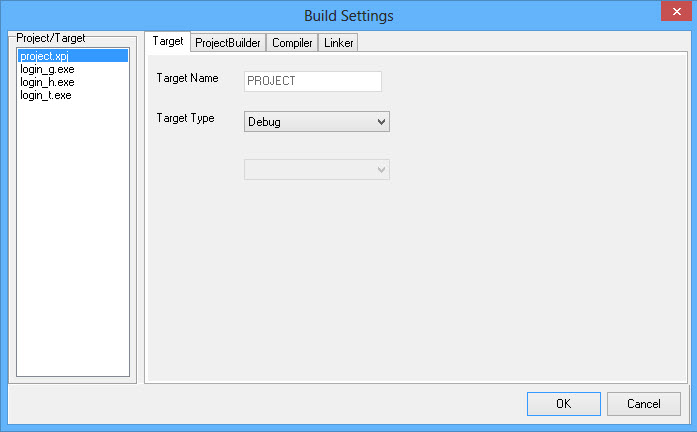This screenshot has height=432, width=697.
Task: Click the Cancel button
Action: 644,404
